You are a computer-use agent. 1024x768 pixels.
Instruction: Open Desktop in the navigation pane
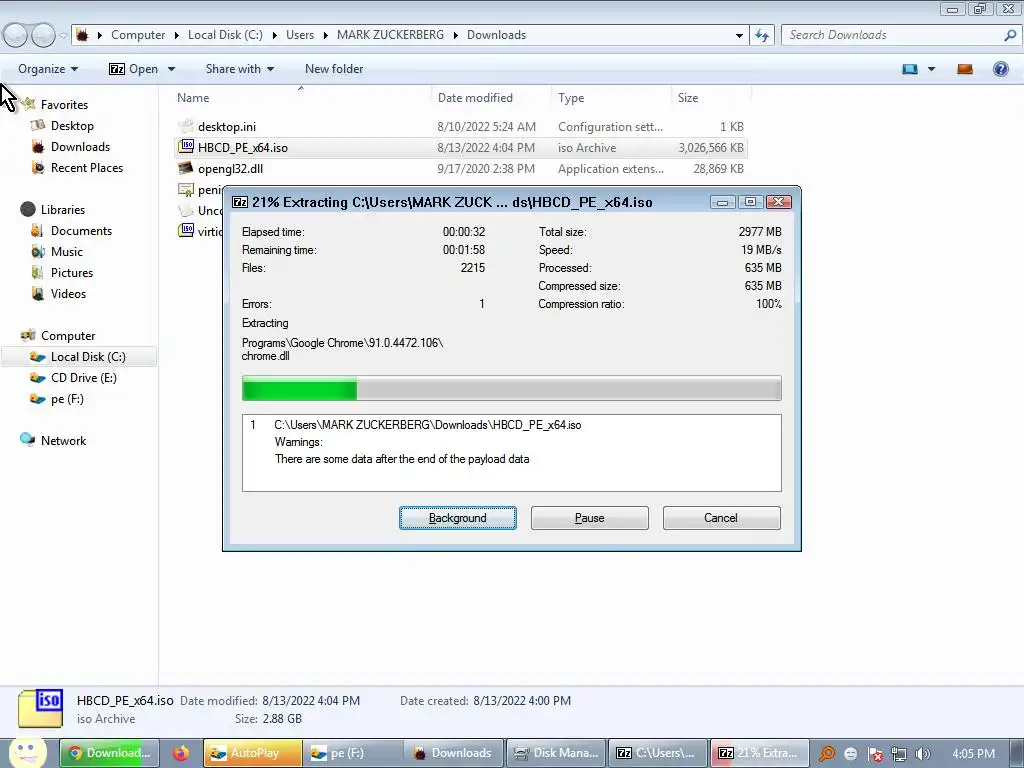[72, 125]
